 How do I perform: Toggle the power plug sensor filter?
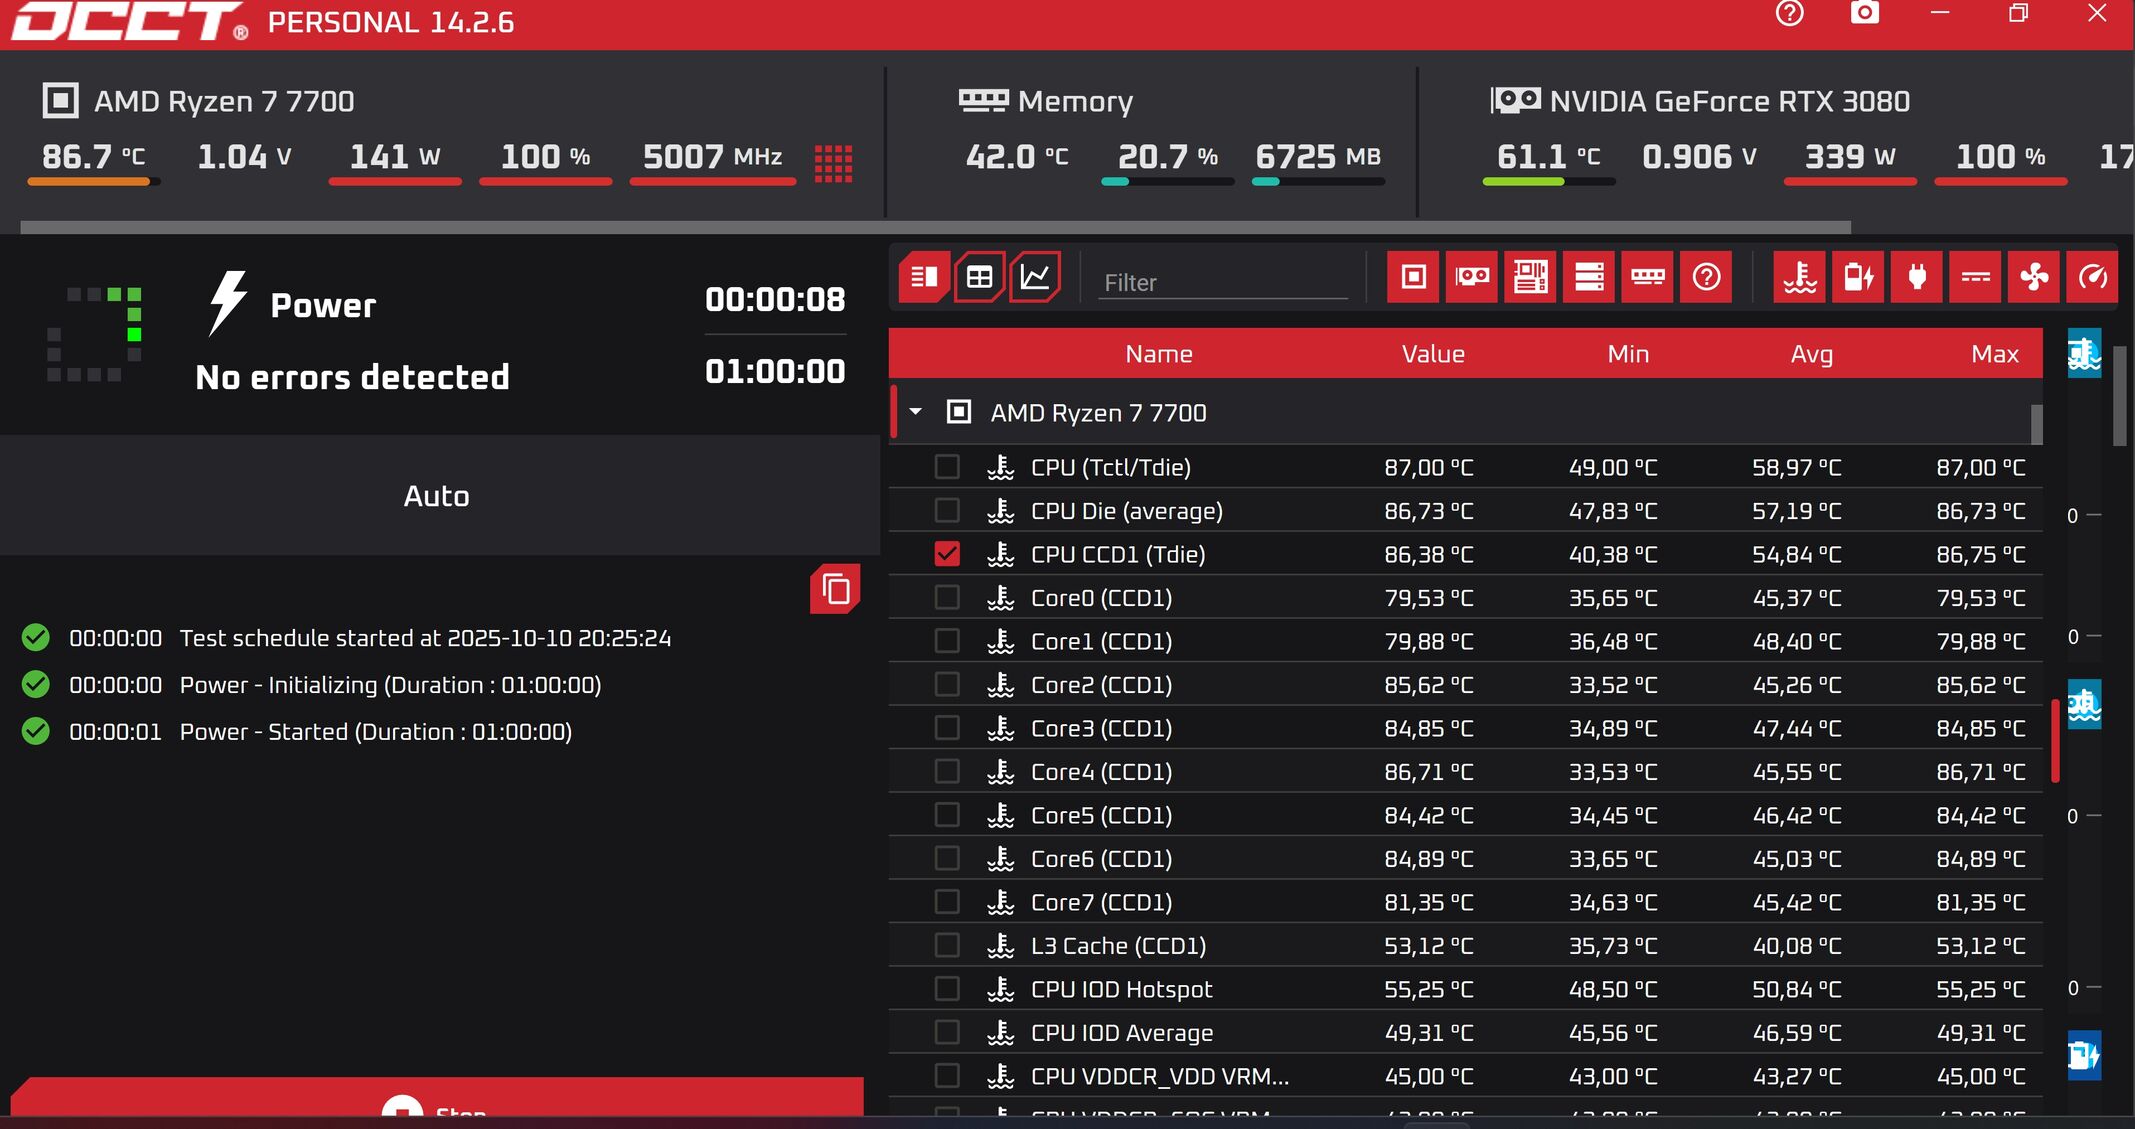pos(1917,277)
